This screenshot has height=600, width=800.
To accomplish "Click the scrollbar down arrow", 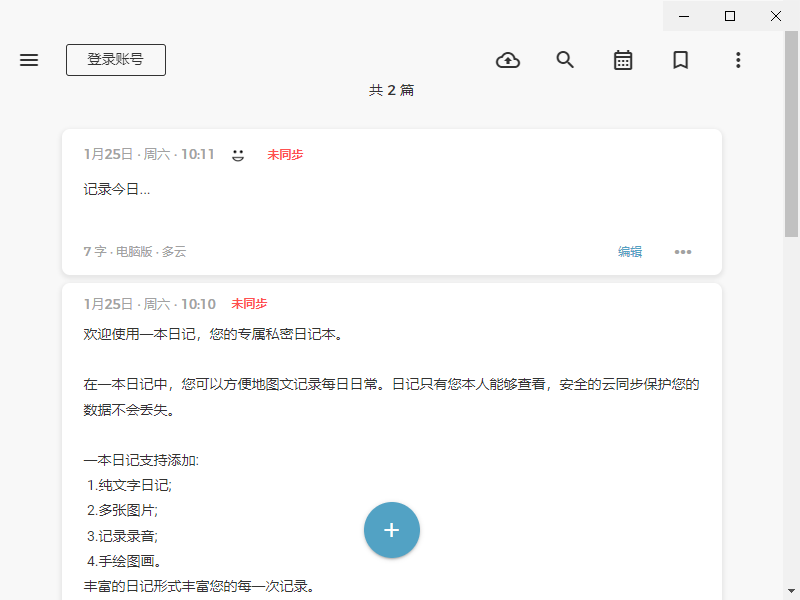I will (x=791, y=591).
